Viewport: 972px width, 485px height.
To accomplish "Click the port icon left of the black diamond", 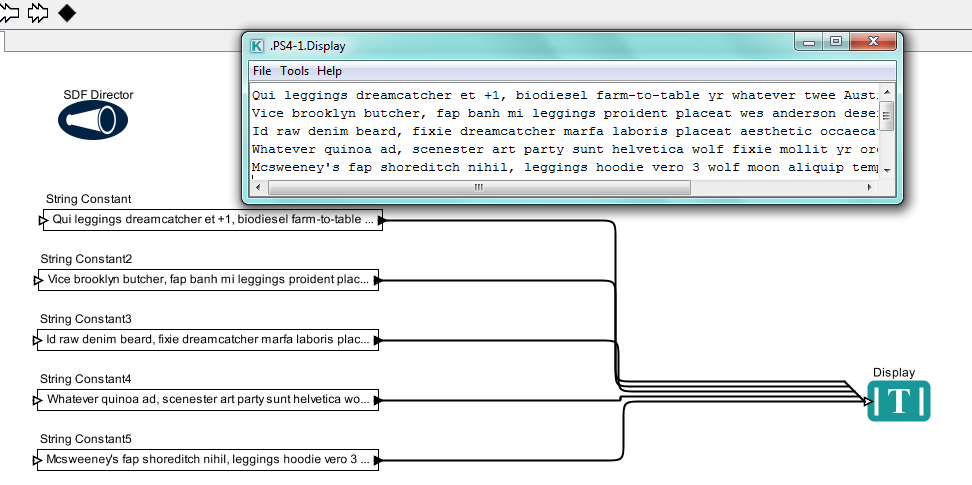I will [x=39, y=13].
